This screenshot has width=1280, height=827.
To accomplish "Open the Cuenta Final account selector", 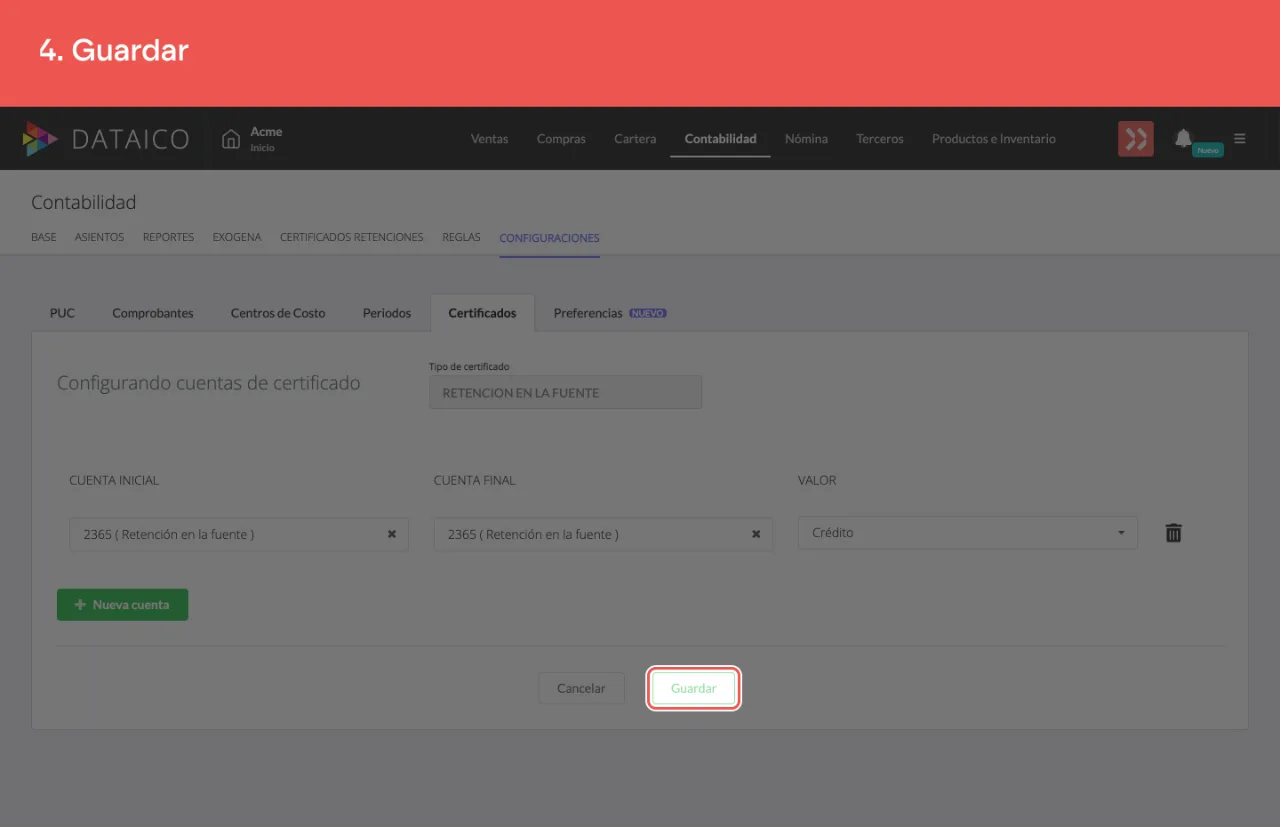I will coord(603,534).
